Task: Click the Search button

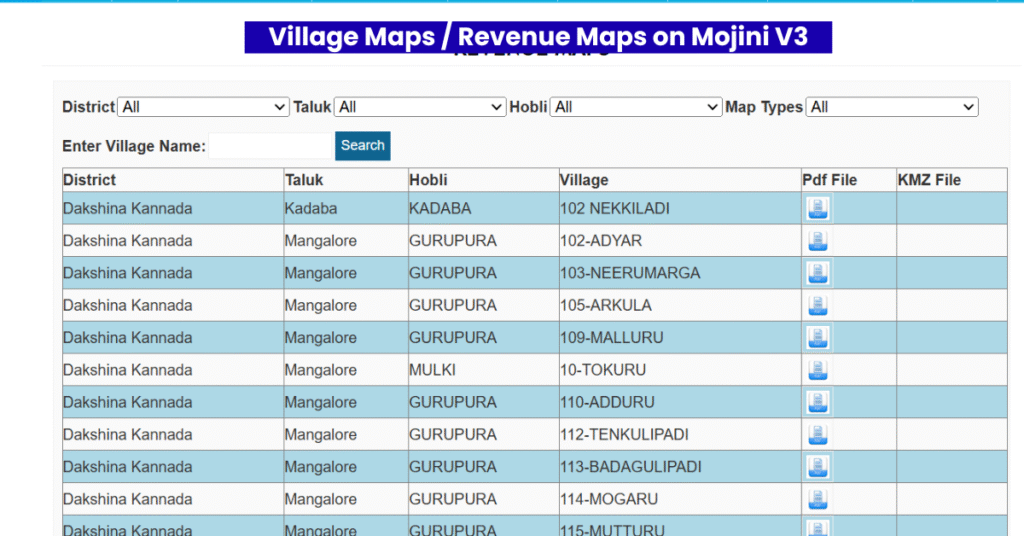Action: pos(362,146)
